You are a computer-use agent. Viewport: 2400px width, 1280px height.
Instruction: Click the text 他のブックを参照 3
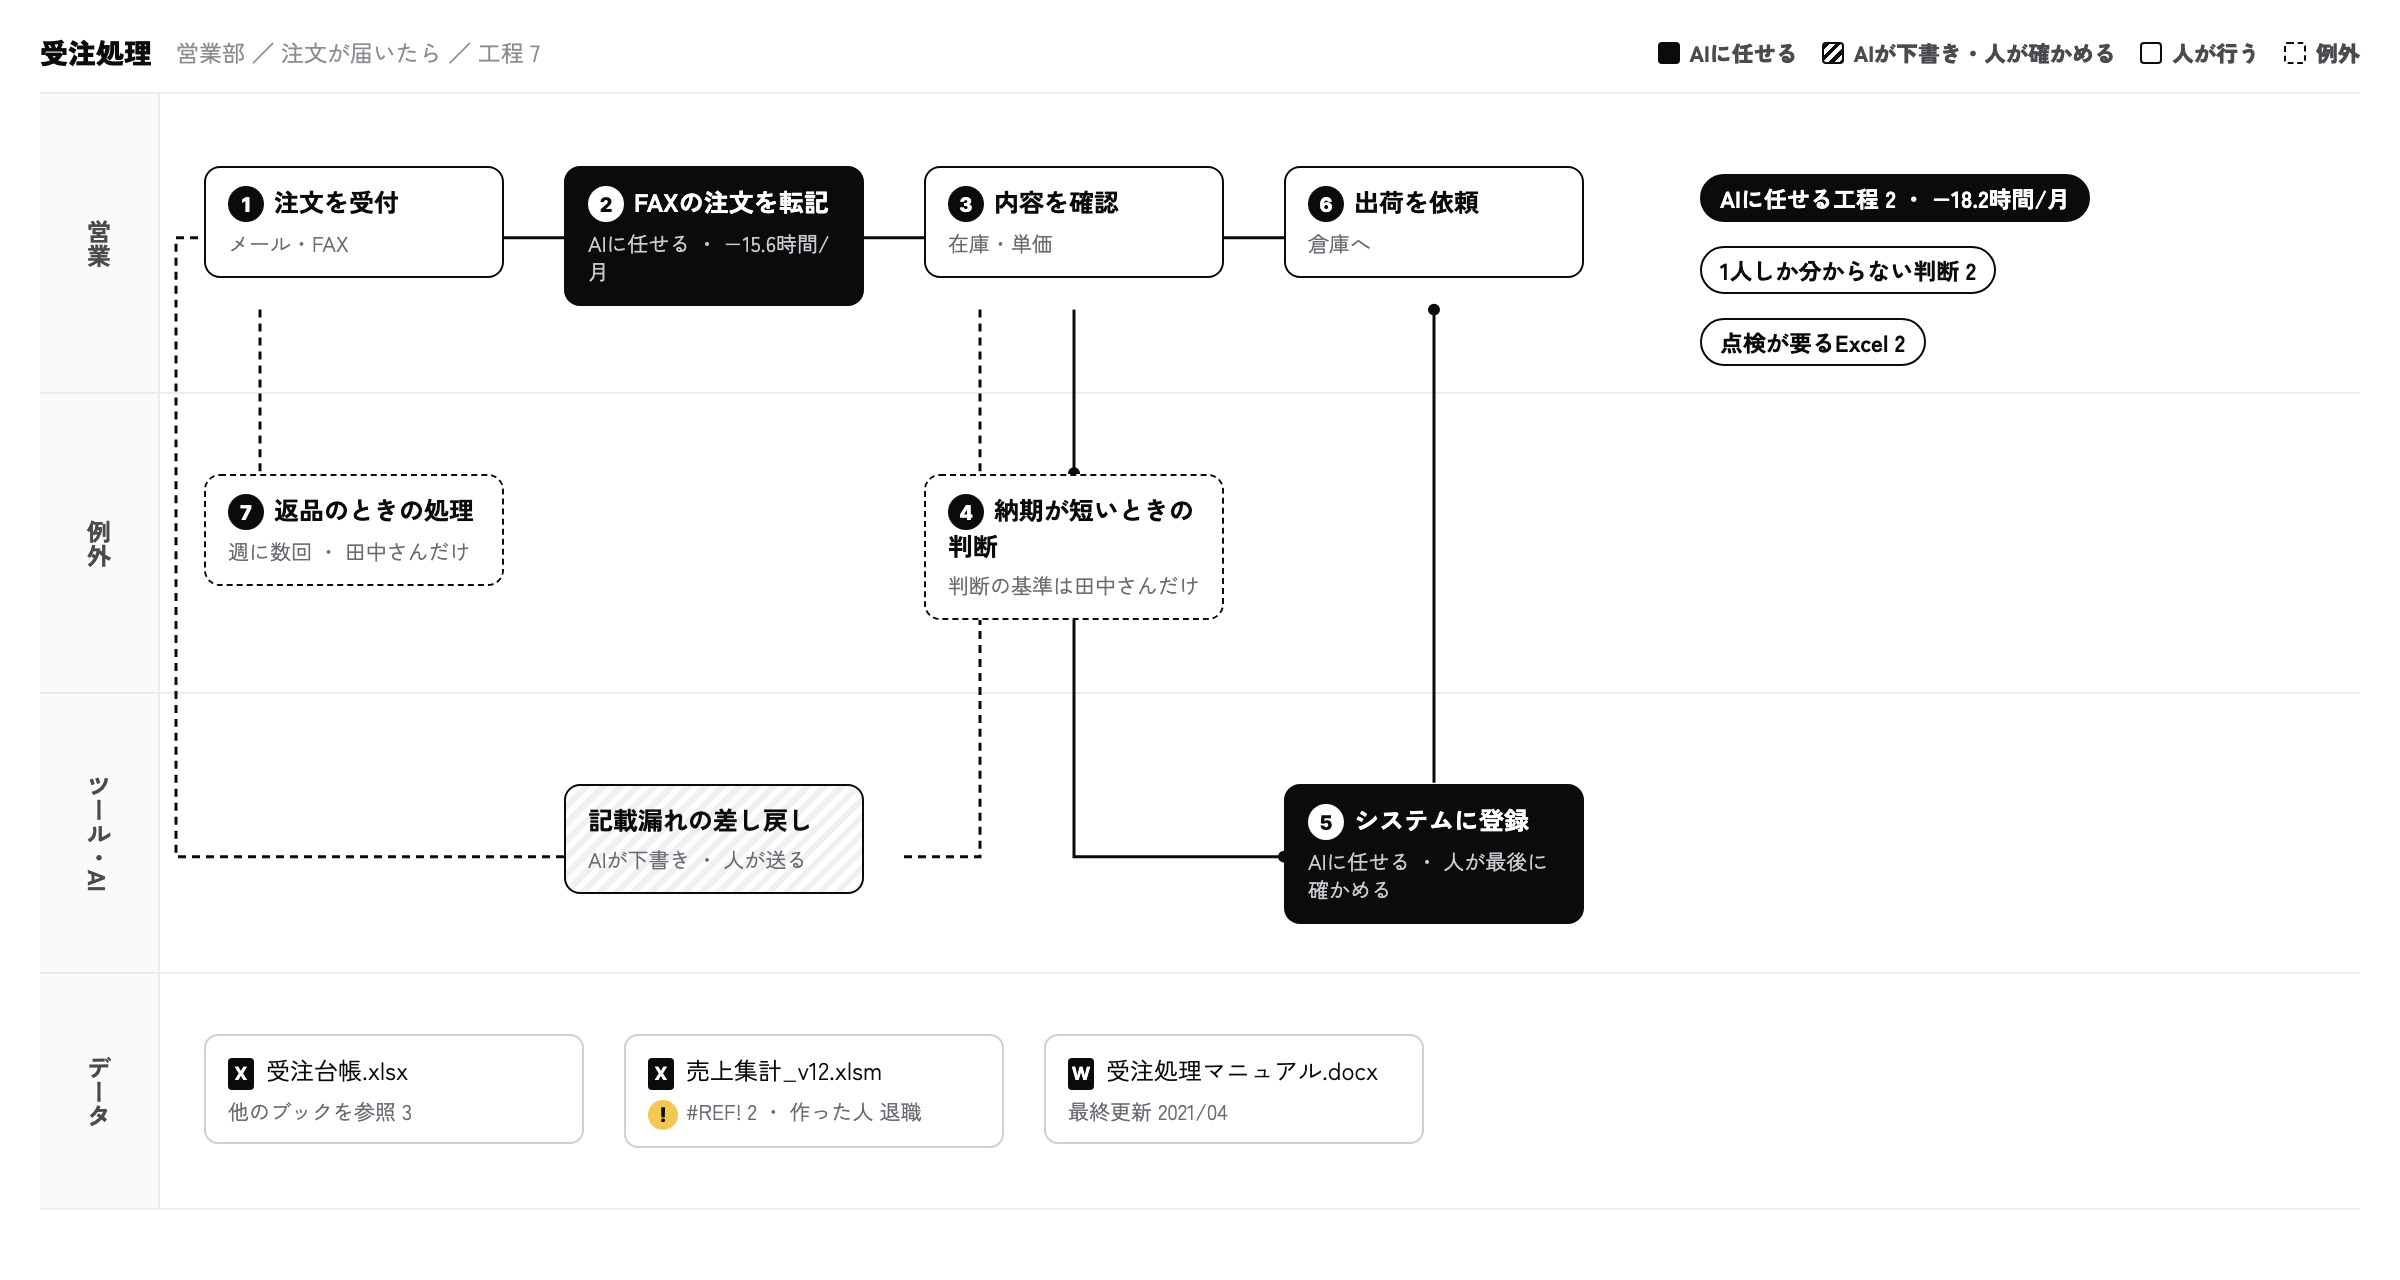320,1113
